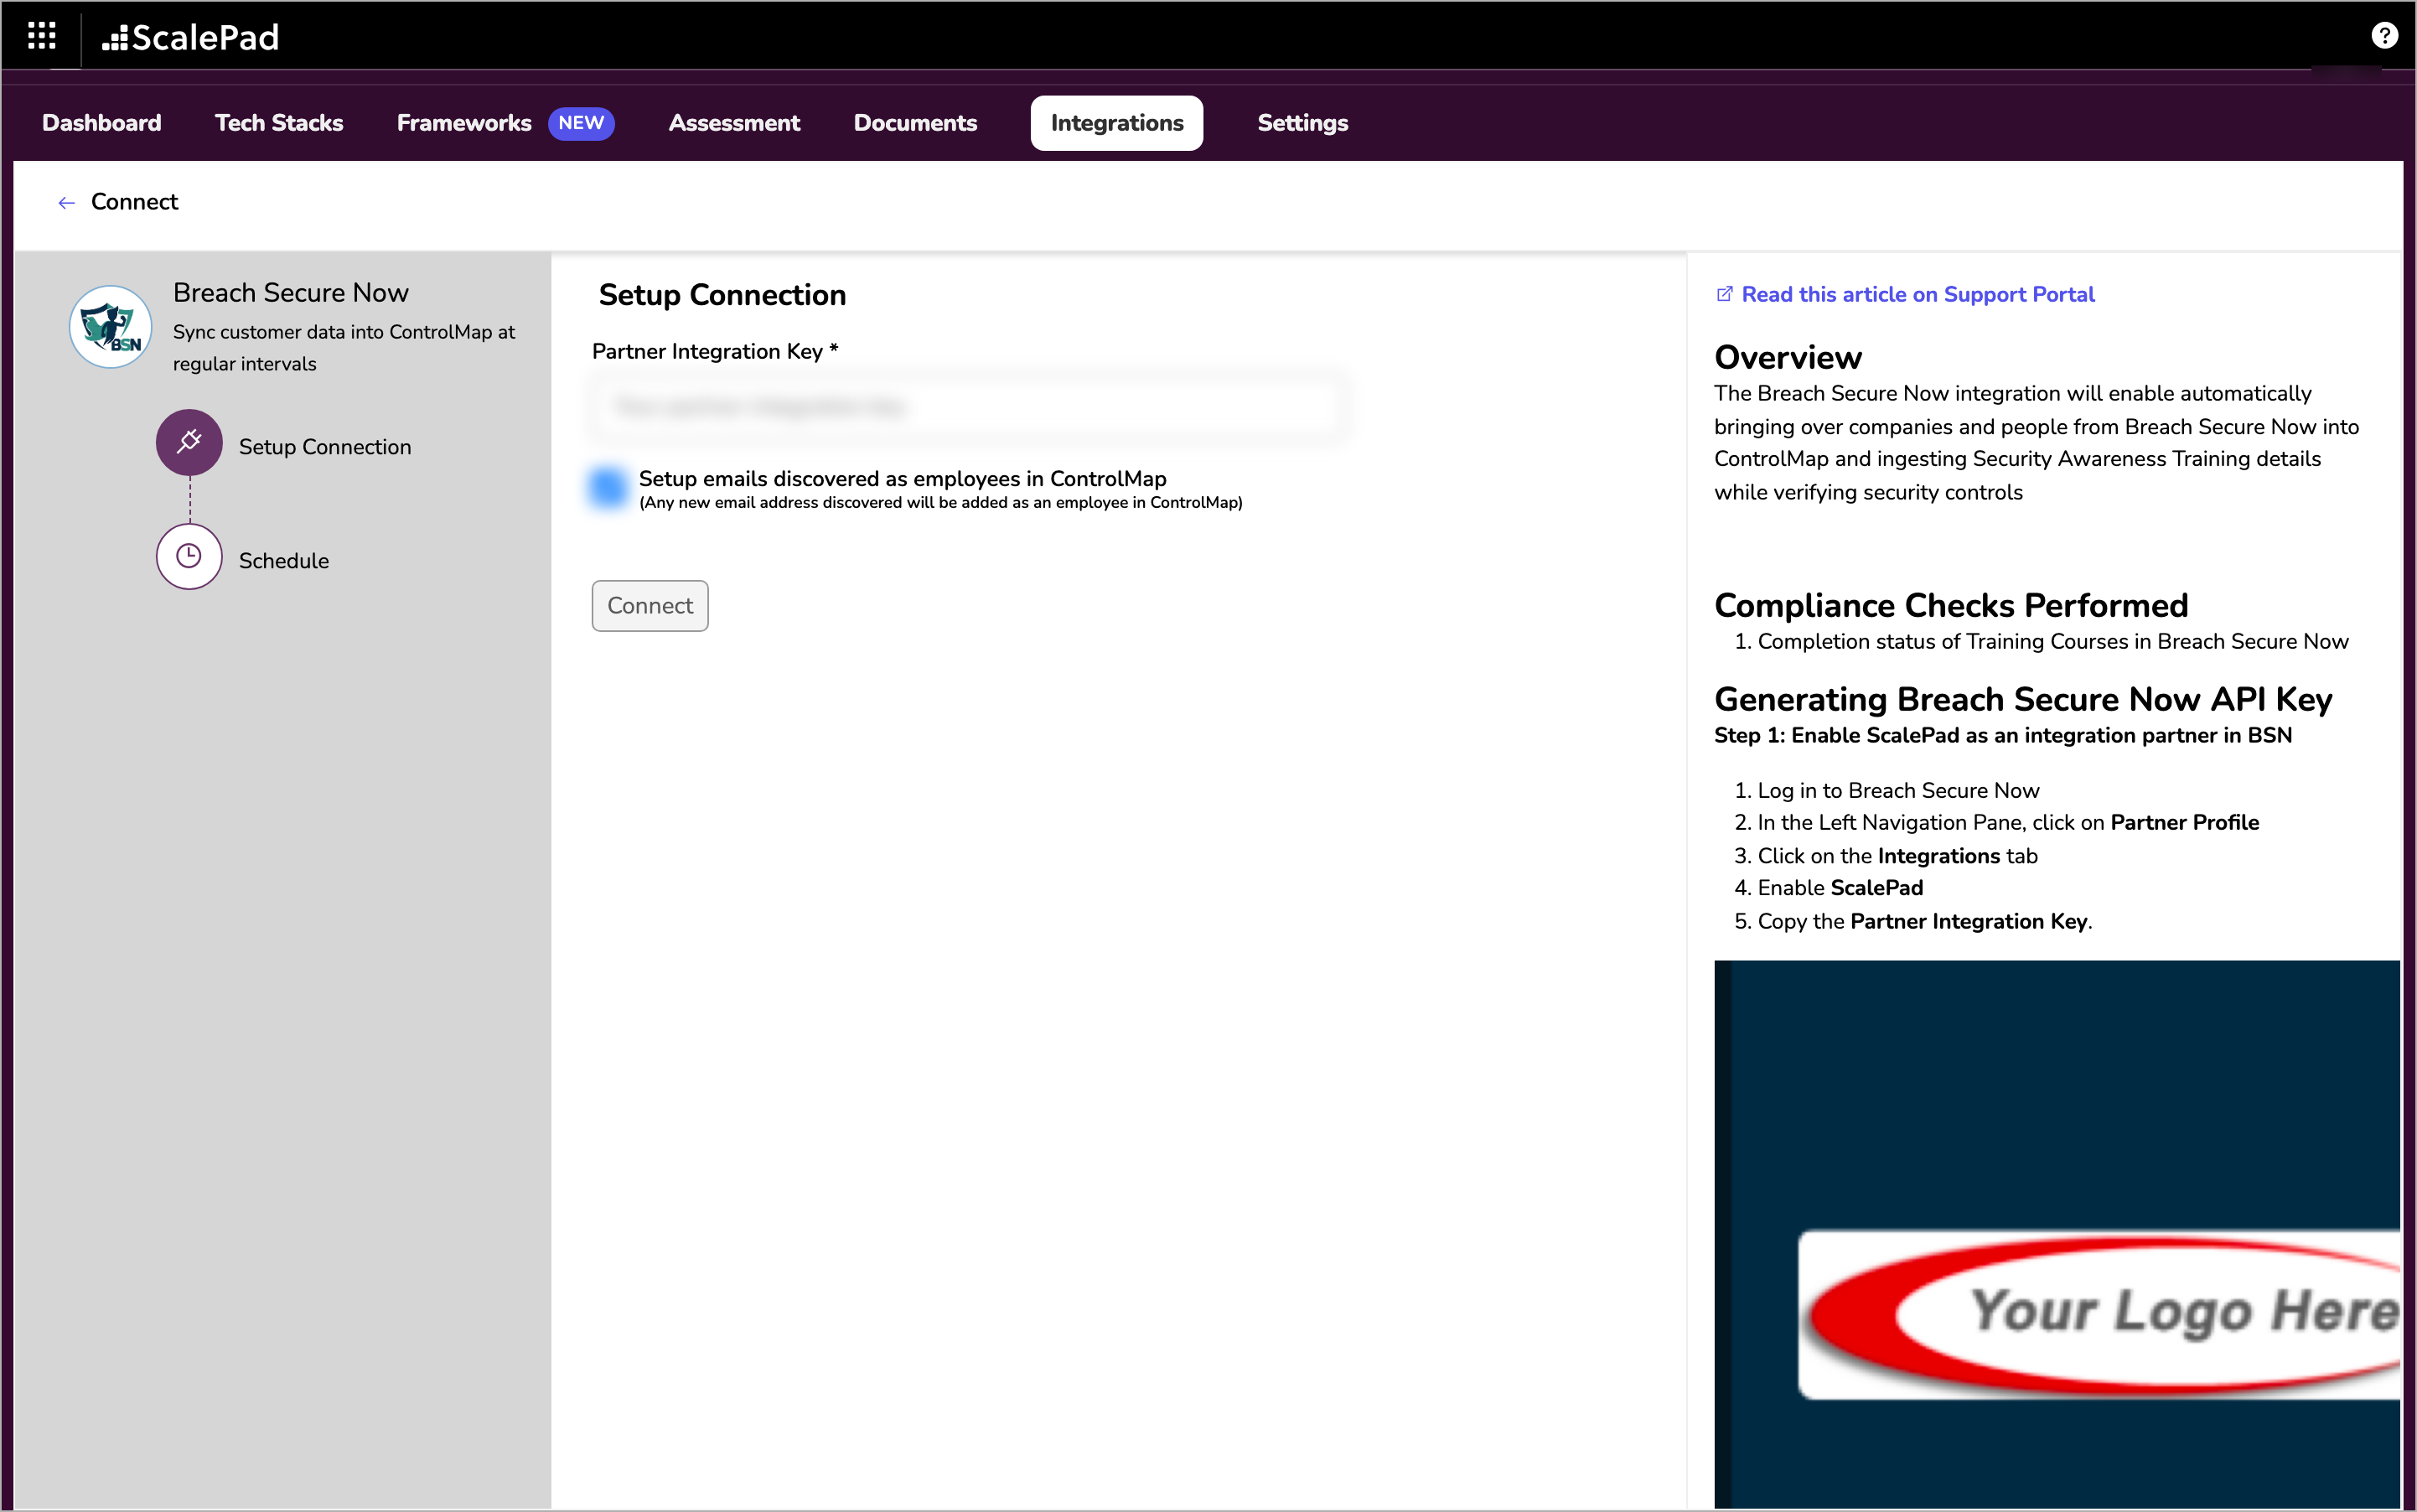Click the Setup Connection step label
The height and width of the screenshot is (1512, 2417).
(x=325, y=447)
